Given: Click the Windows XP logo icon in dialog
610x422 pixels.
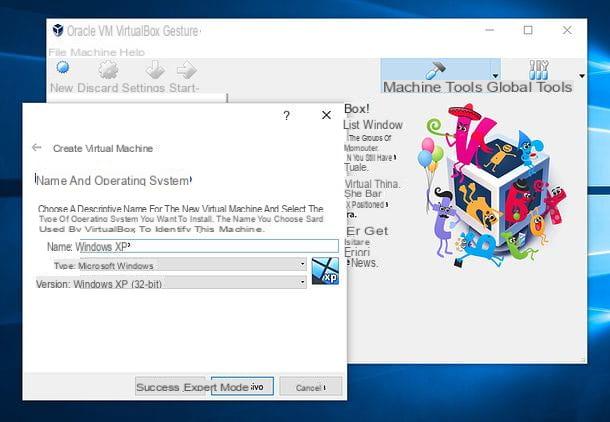Looking at the screenshot, I should coord(325,271).
